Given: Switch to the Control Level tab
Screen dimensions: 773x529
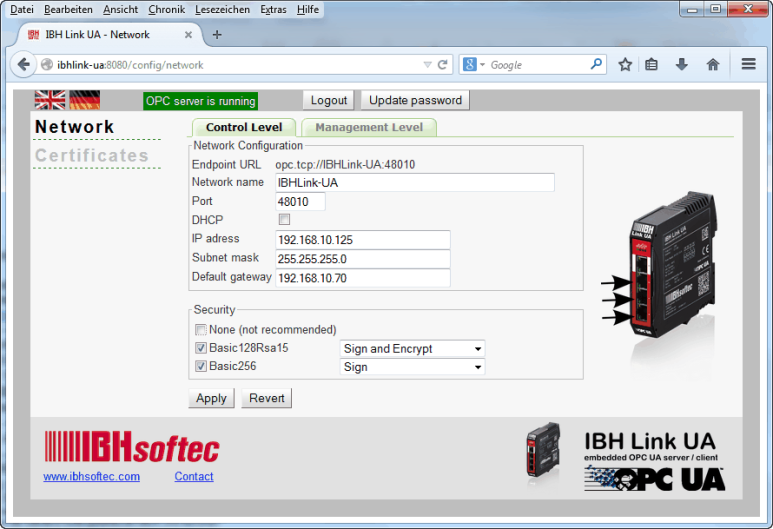Looking at the screenshot, I should 244,127.
